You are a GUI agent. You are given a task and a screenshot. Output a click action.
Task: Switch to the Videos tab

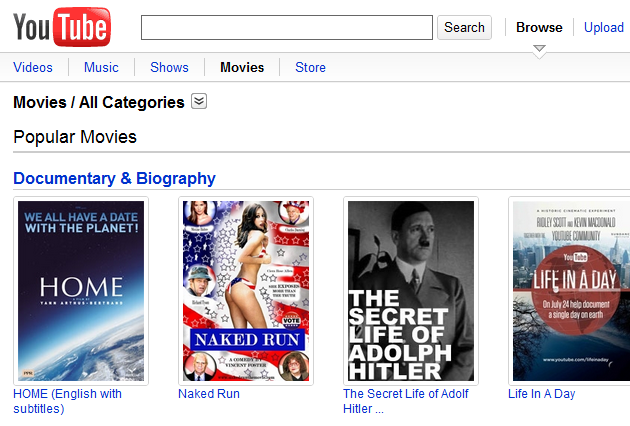(x=33, y=67)
